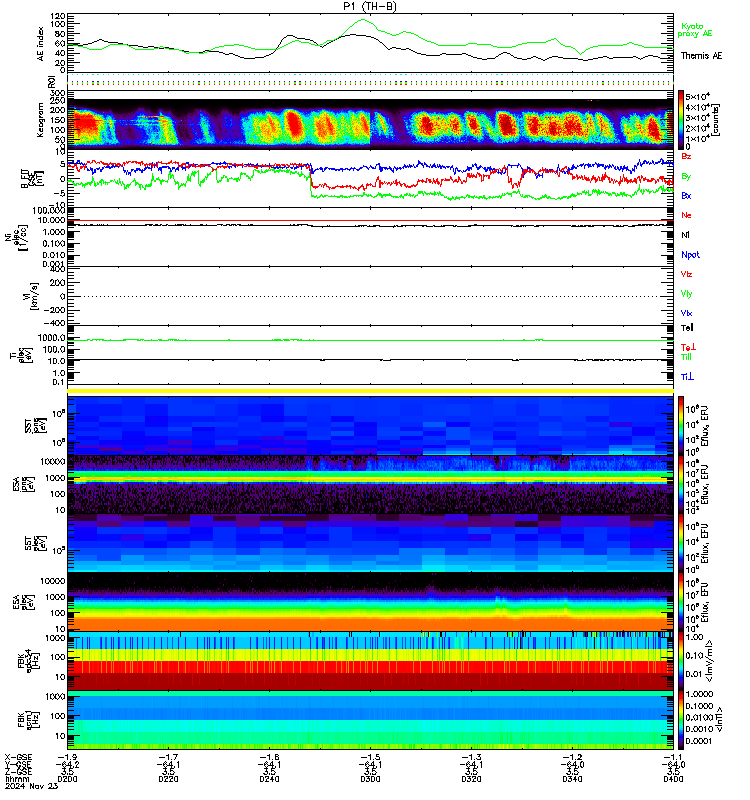Viewport: 750px width, 800px height.
Task: Click inside the ion velocity Vi panel
Action: pyautogui.click(x=370, y=296)
